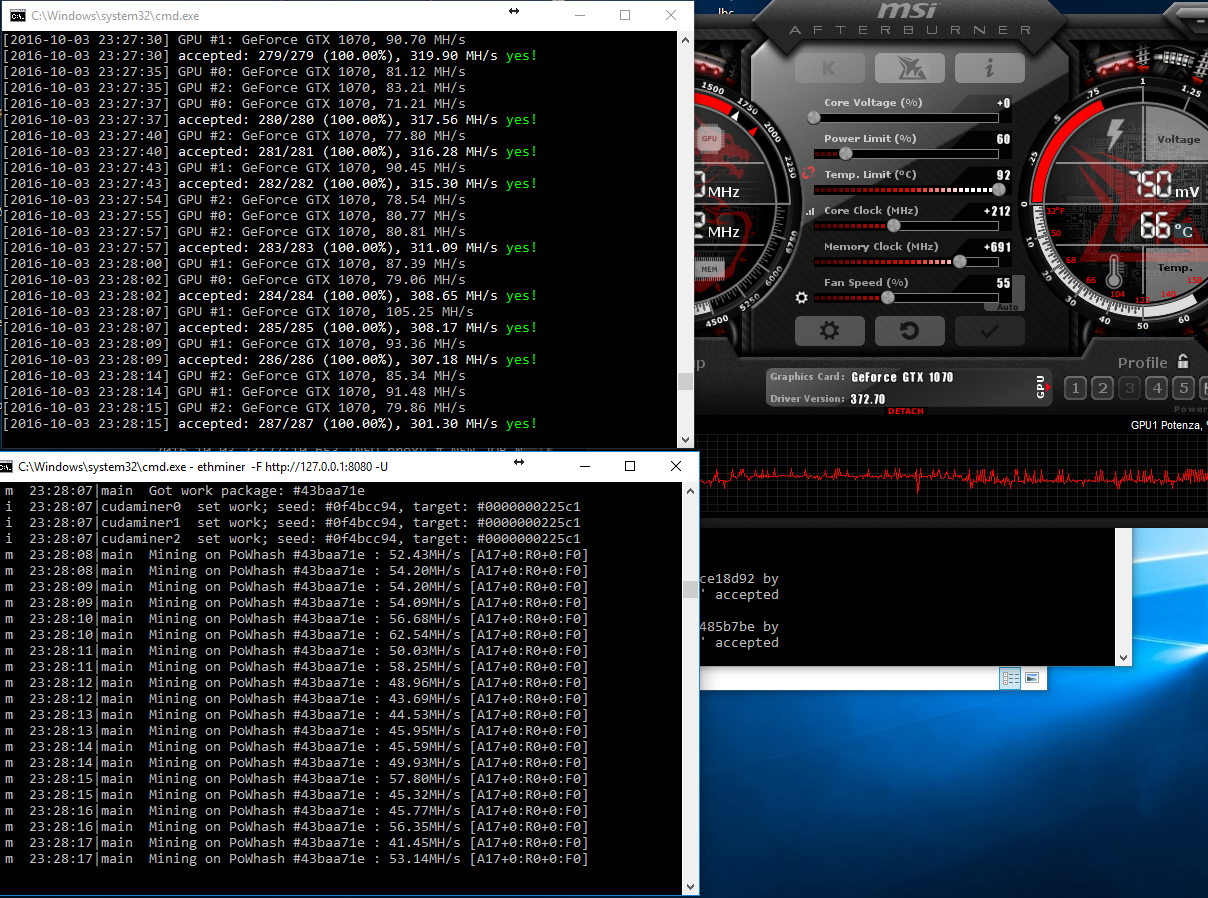Click the Core Voltage +0 value field
1208x898 pixels.
coord(1003,103)
